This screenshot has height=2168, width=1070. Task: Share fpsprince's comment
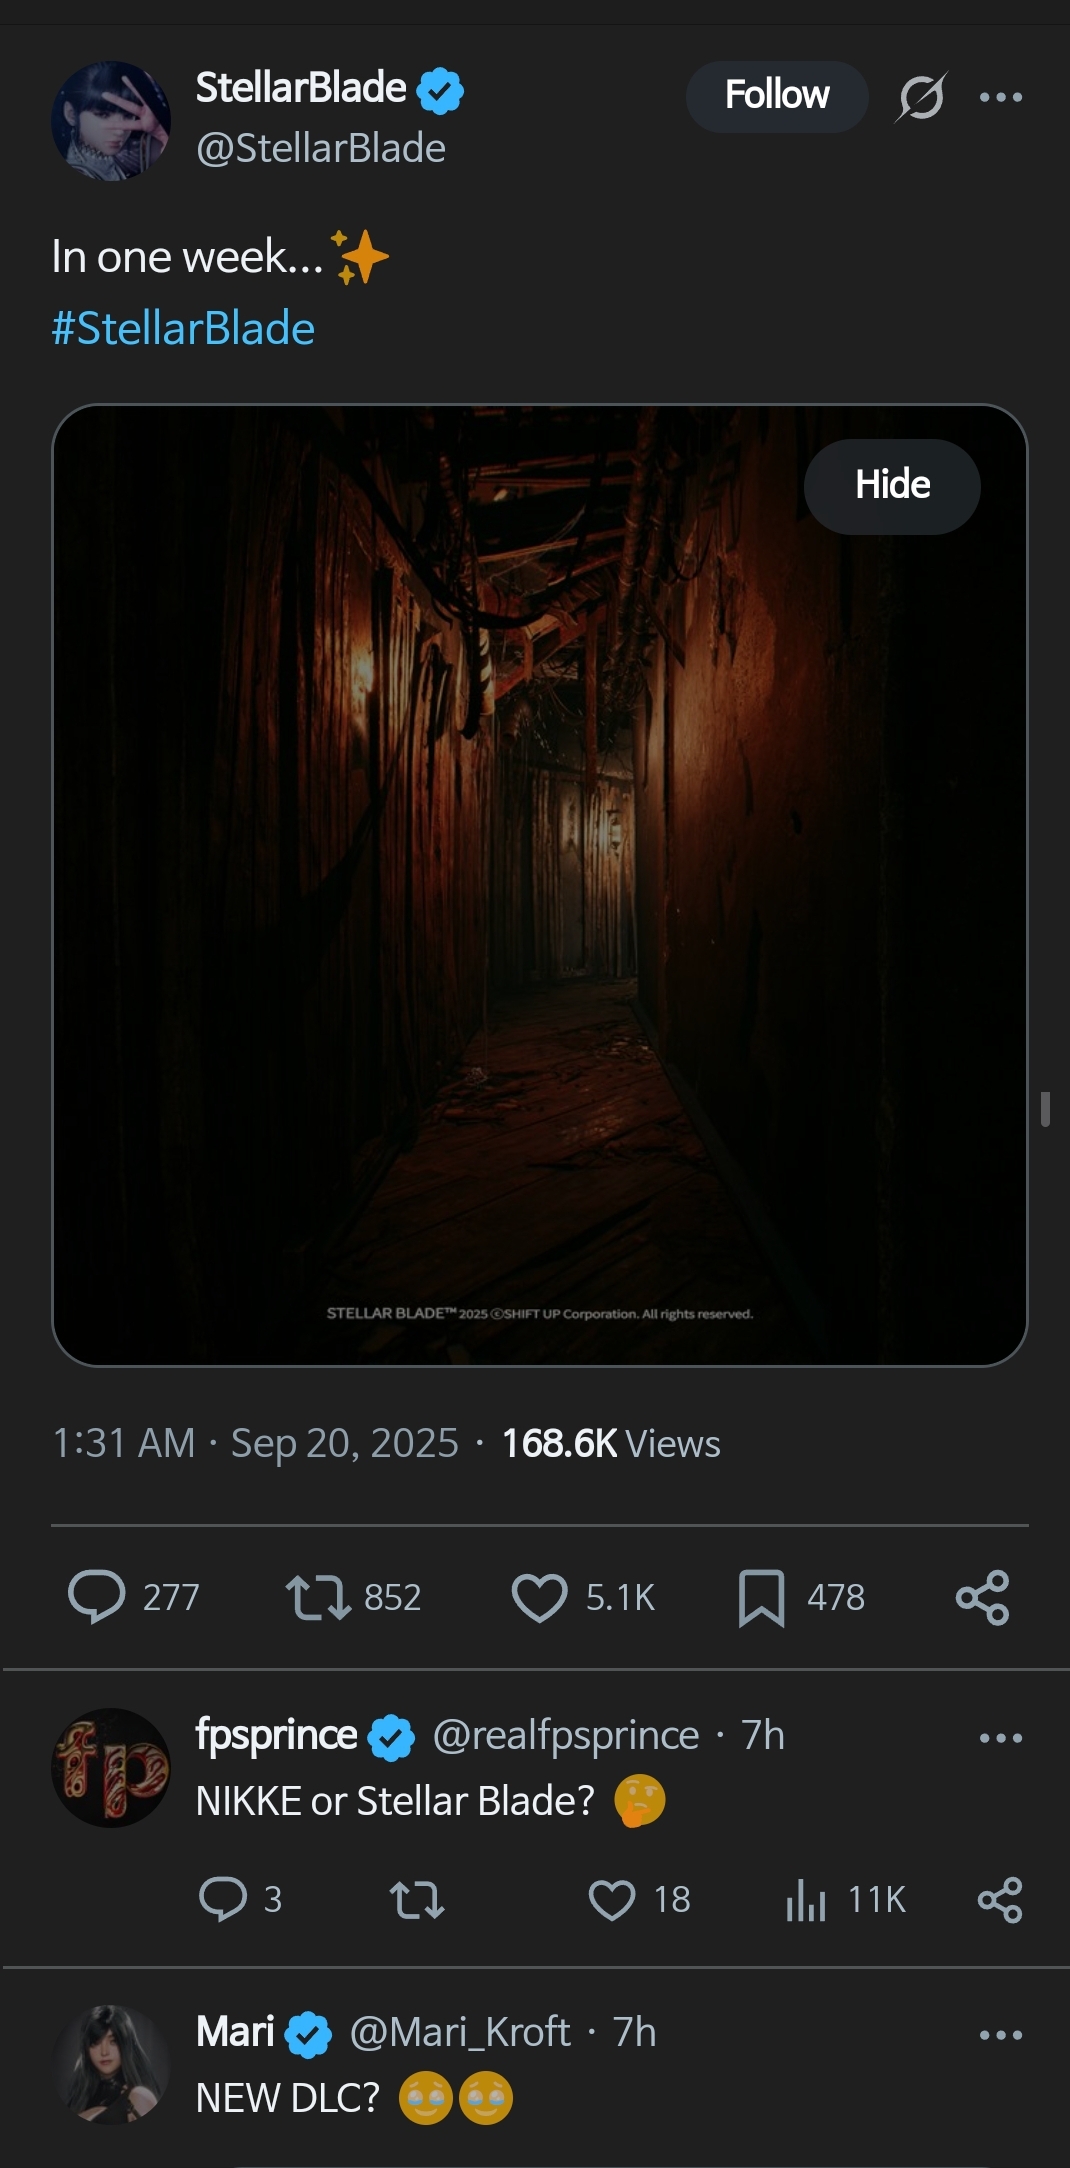coord(1000,1899)
